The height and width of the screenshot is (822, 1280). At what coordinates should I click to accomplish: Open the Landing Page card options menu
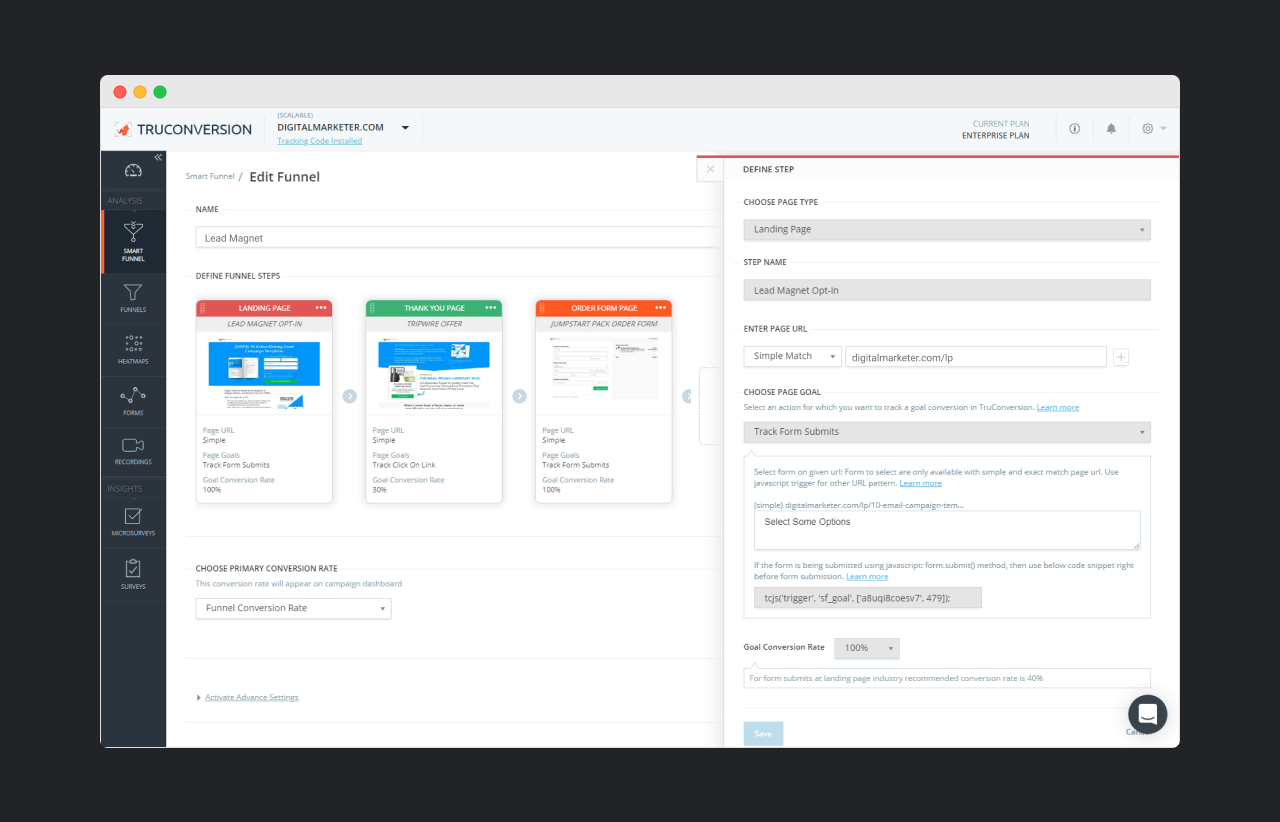click(x=322, y=308)
